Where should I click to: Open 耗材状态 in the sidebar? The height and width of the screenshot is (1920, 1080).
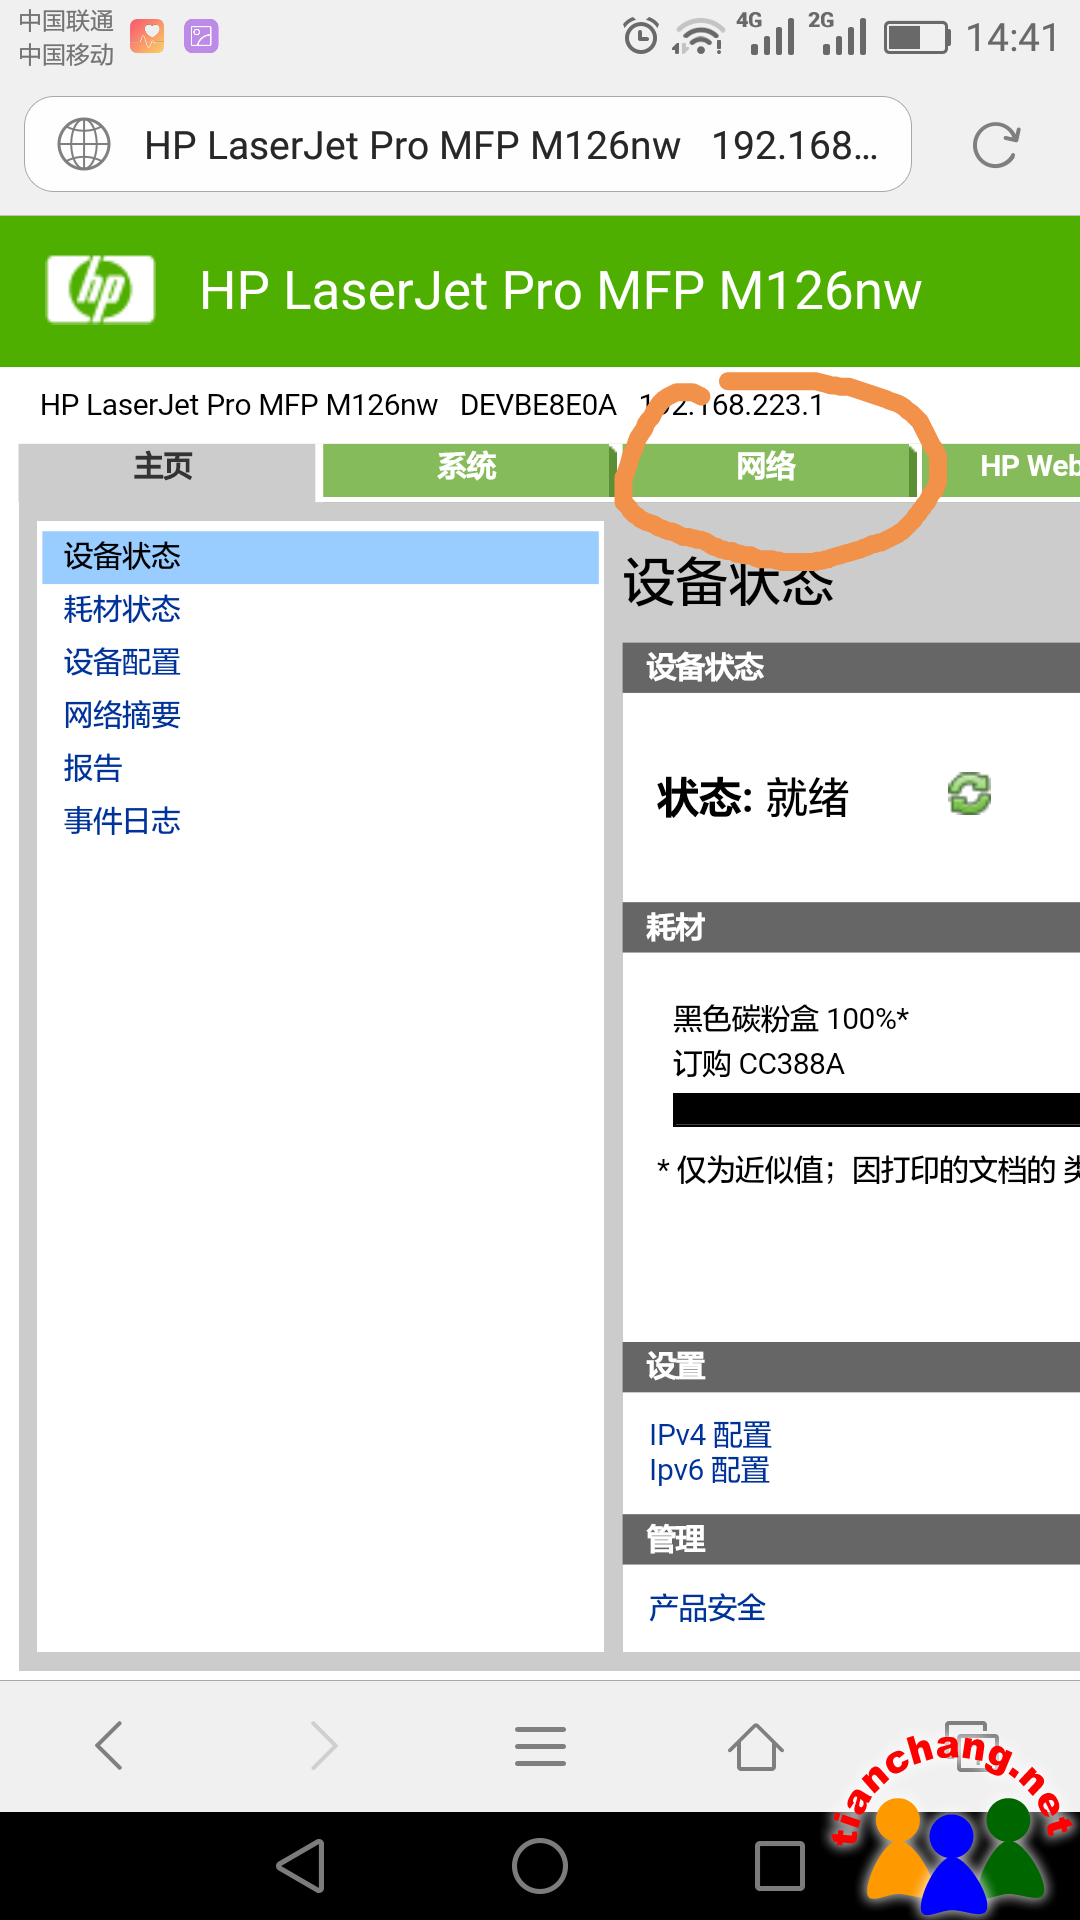[122, 609]
